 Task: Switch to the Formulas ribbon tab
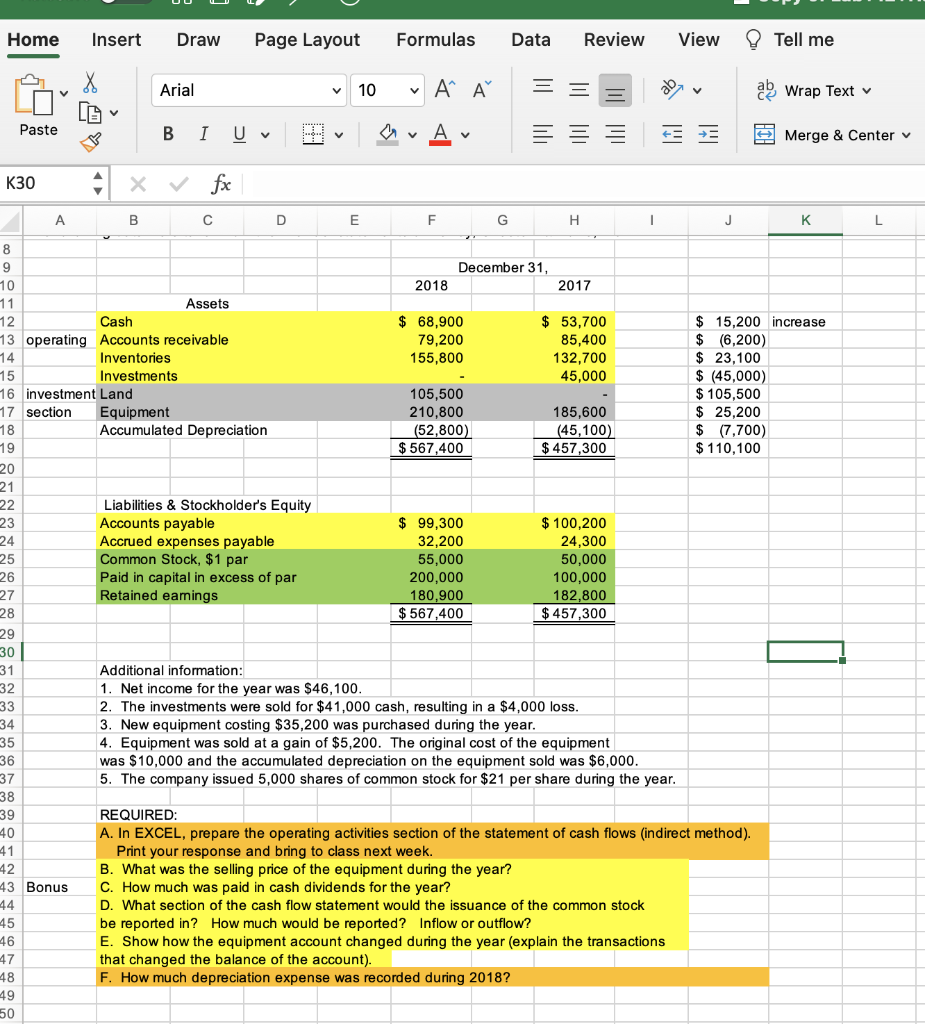(436, 40)
